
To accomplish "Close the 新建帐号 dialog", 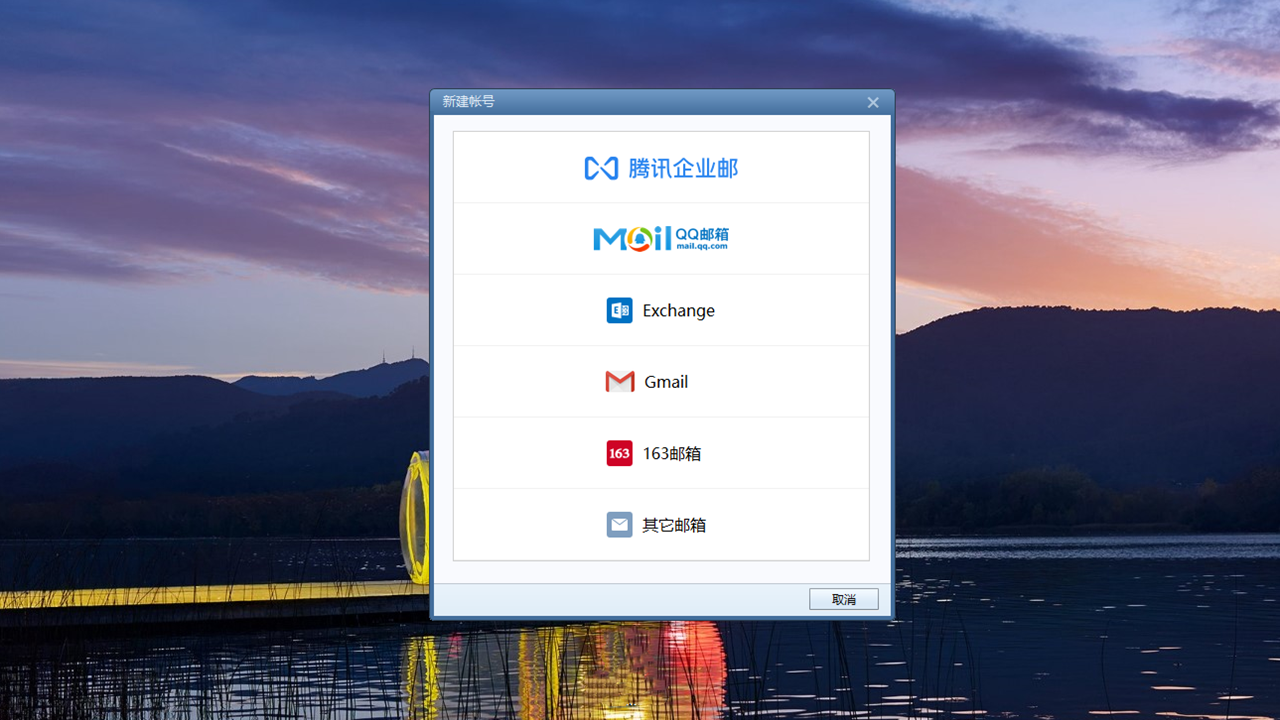I will click(872, 101).
